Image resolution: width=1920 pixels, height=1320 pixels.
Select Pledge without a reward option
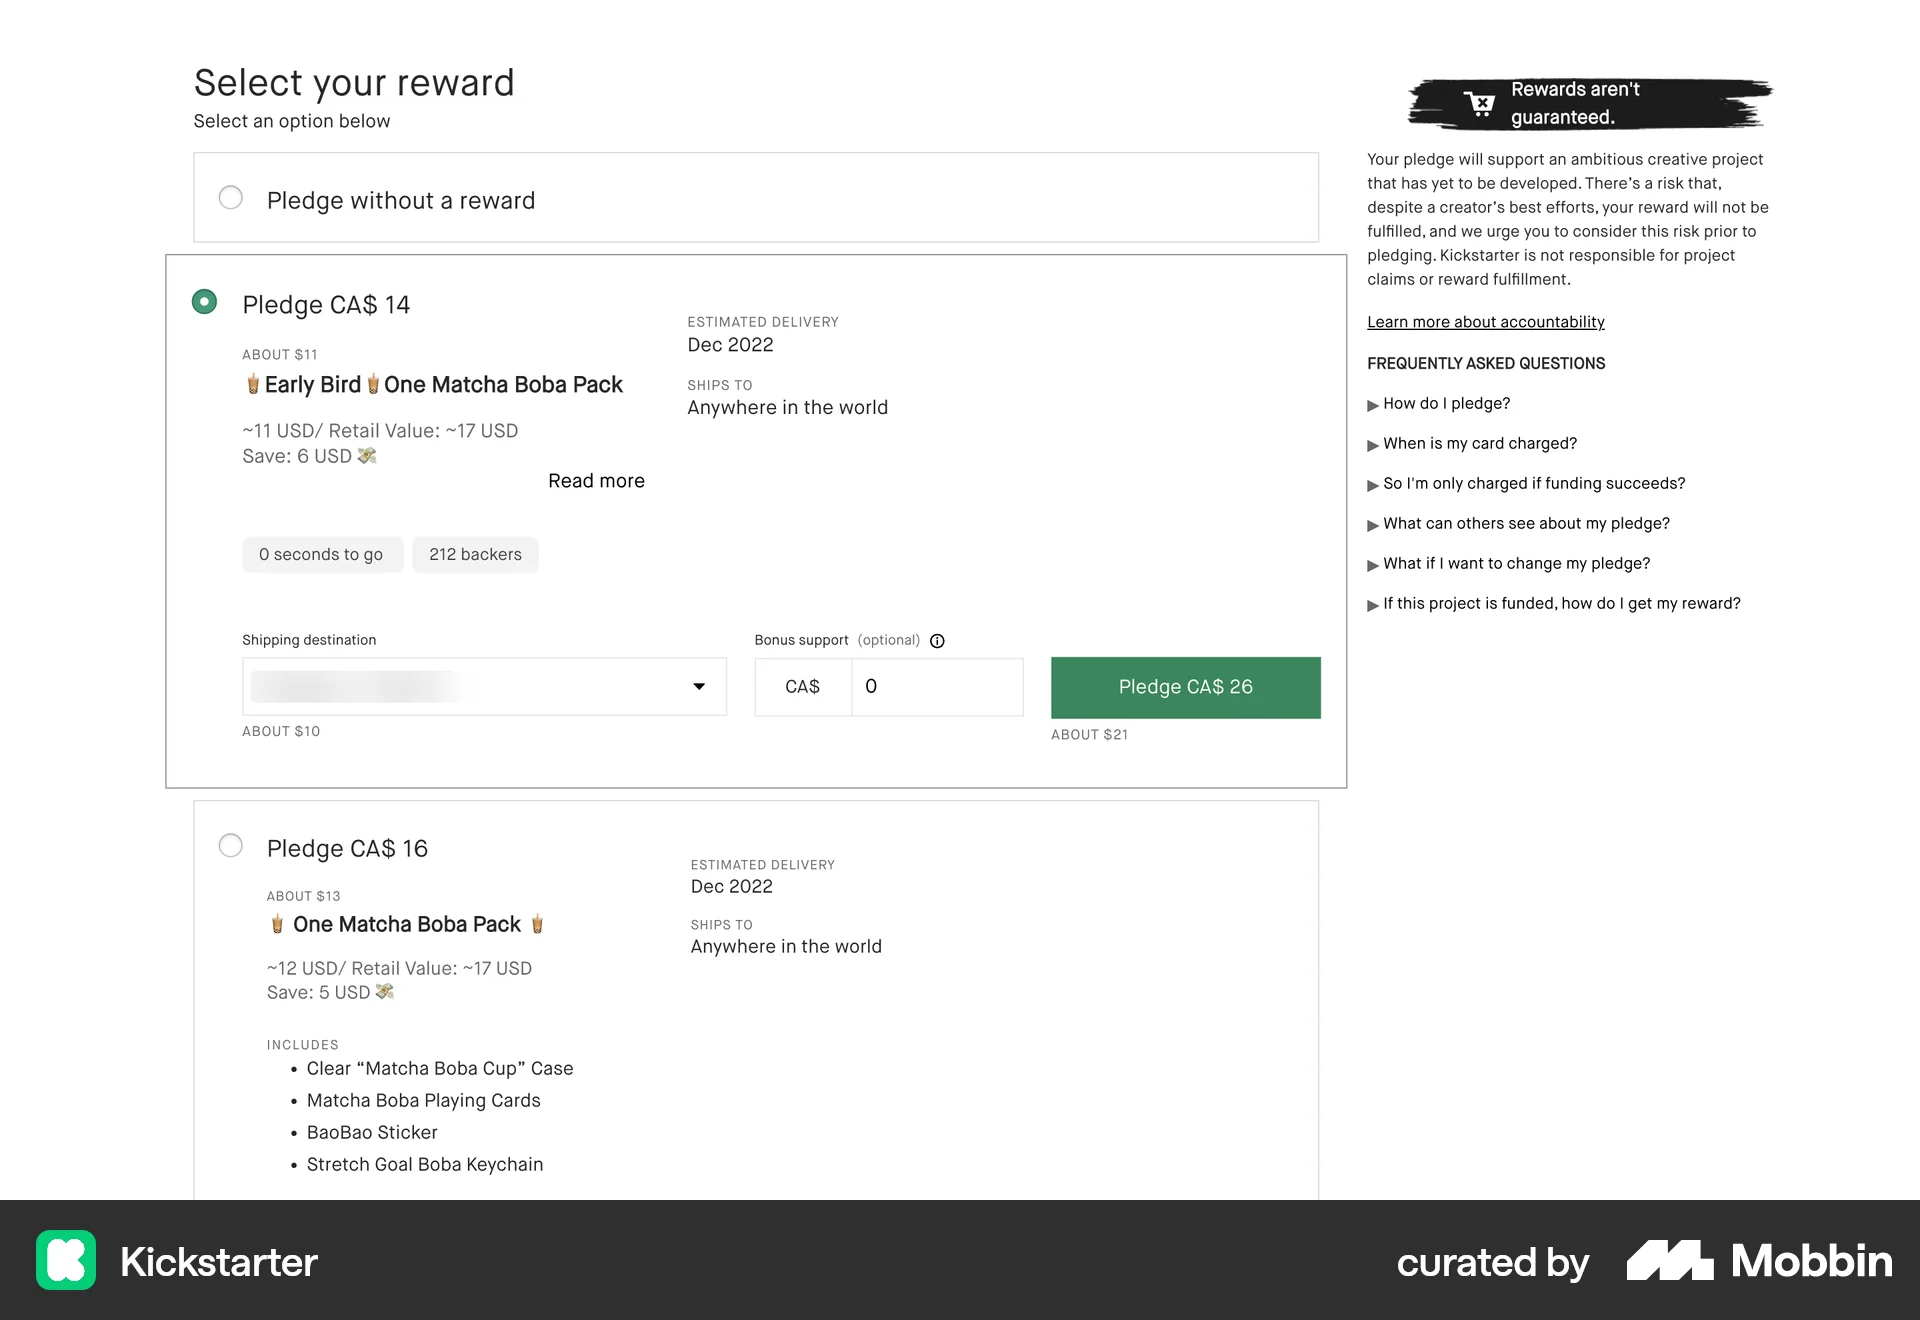pyautogui.click(x=231, y=198)
